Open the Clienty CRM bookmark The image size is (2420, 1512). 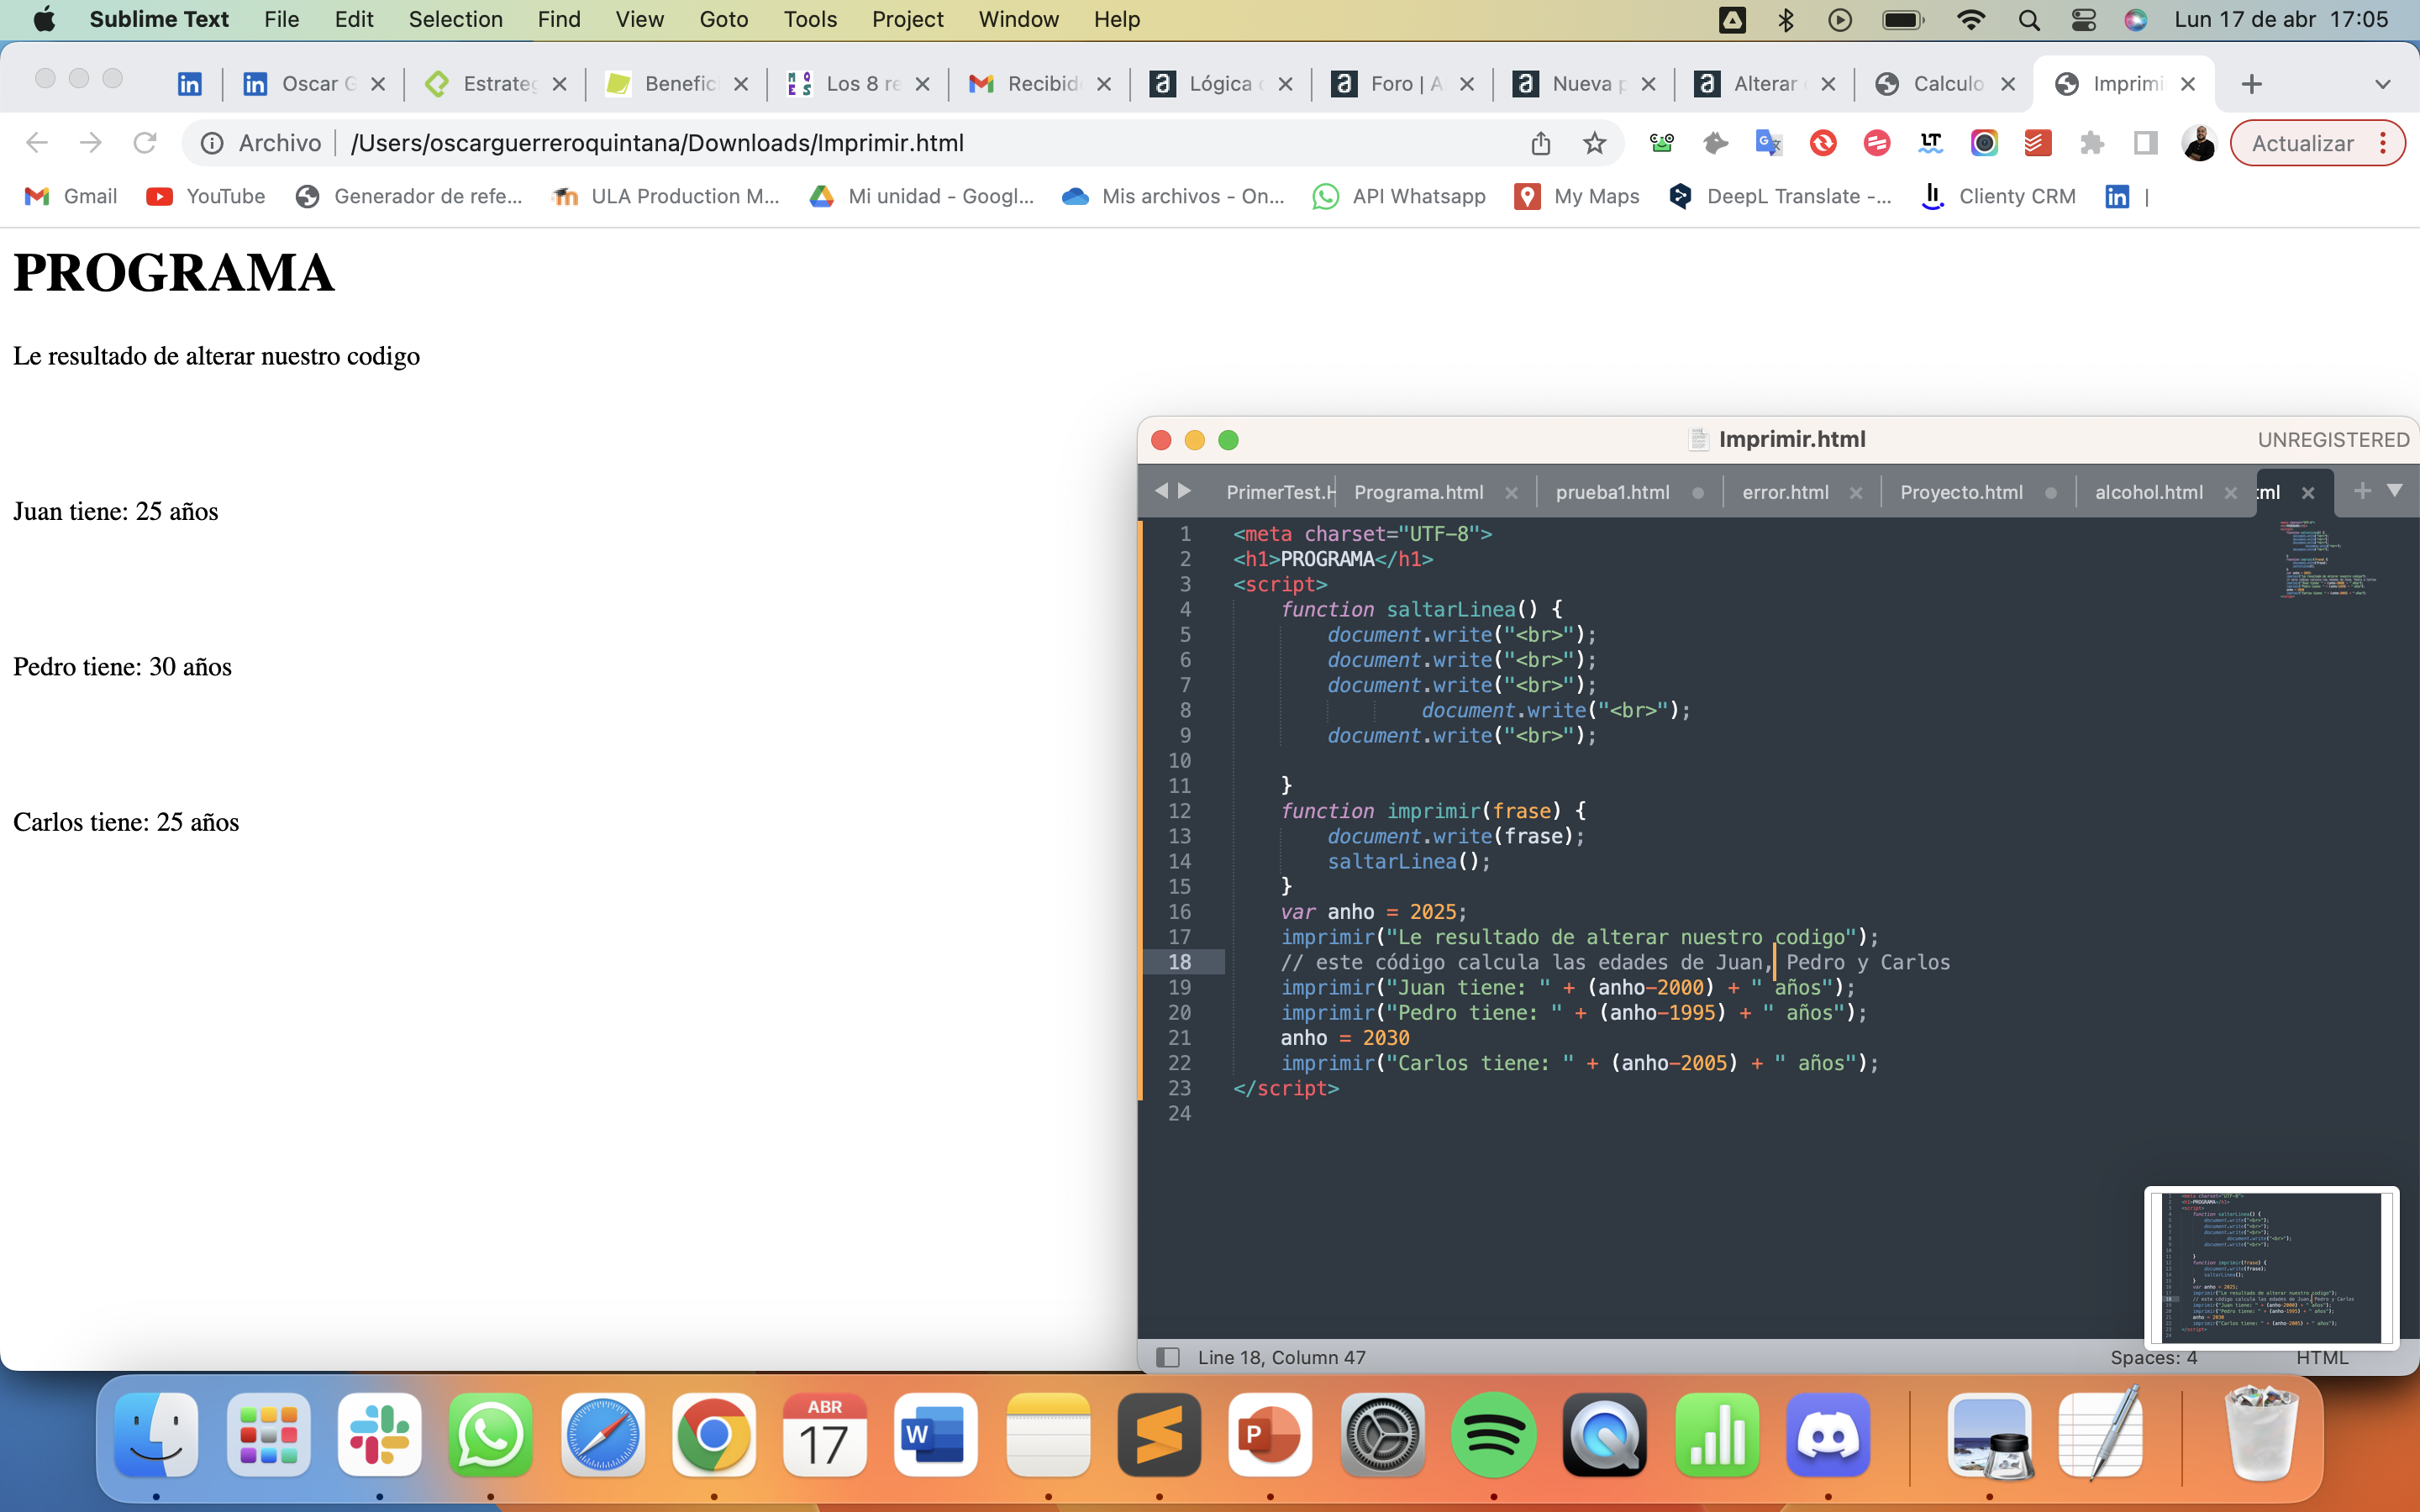[x=1998, y=196]
